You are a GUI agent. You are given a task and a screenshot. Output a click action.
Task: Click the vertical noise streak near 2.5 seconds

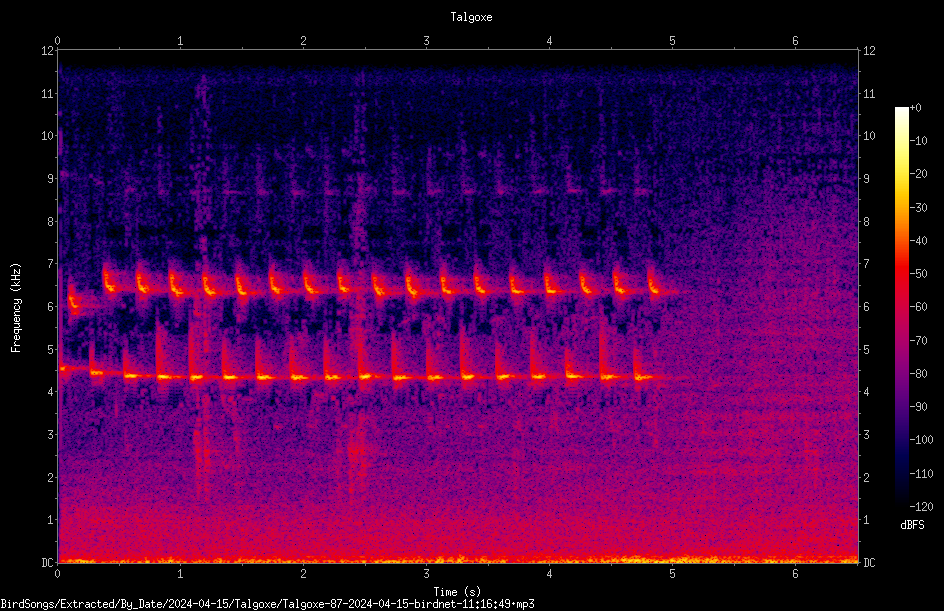click(359, 283)
